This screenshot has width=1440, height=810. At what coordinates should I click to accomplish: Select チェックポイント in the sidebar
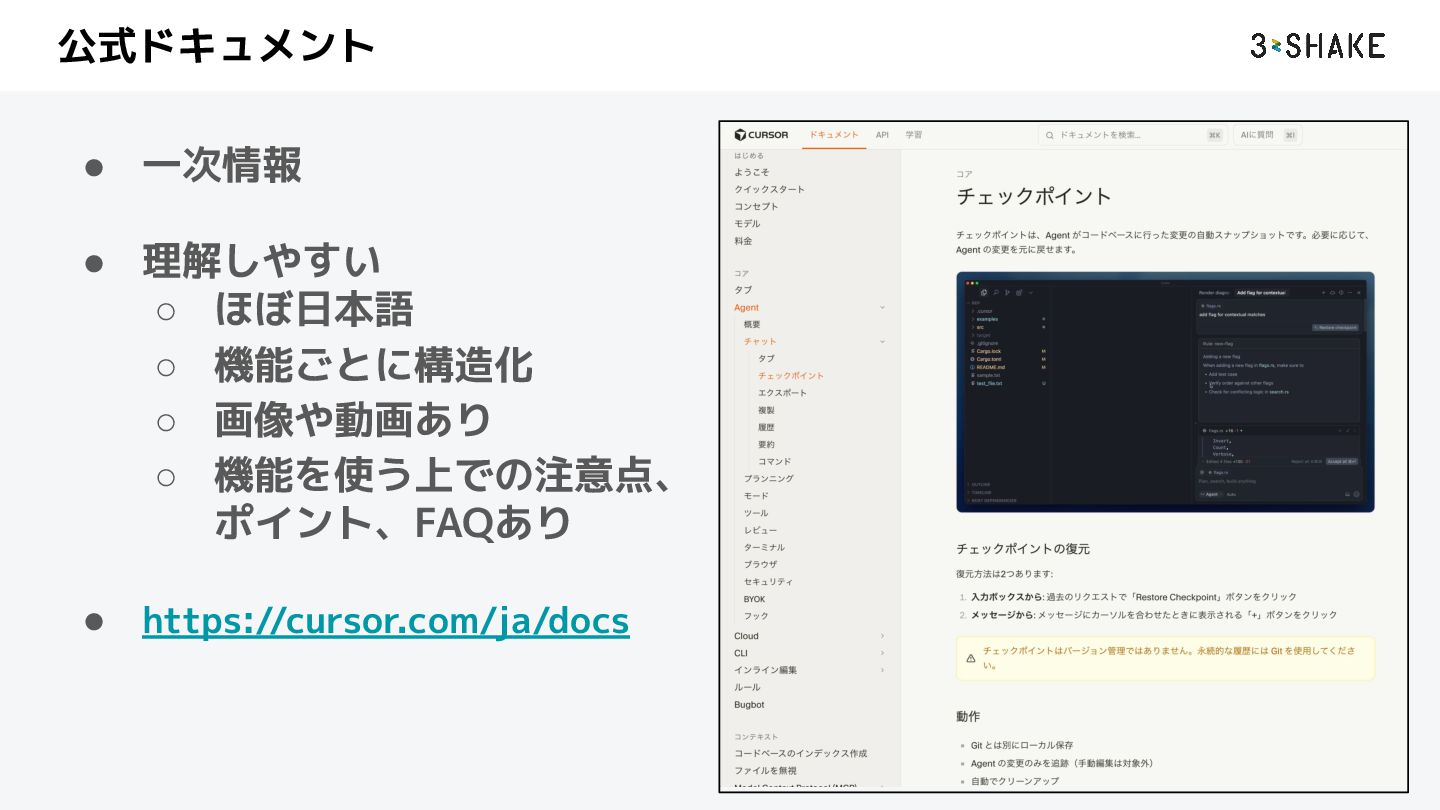(x=791, y=376)
